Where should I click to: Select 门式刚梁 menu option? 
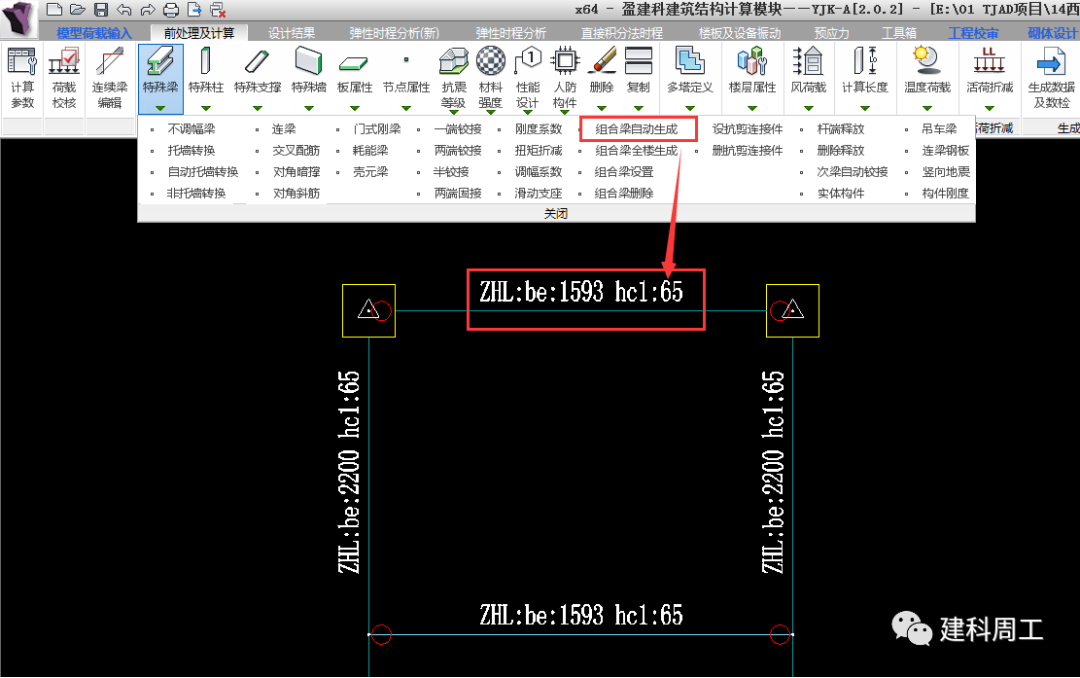click(x=377, y=129)
